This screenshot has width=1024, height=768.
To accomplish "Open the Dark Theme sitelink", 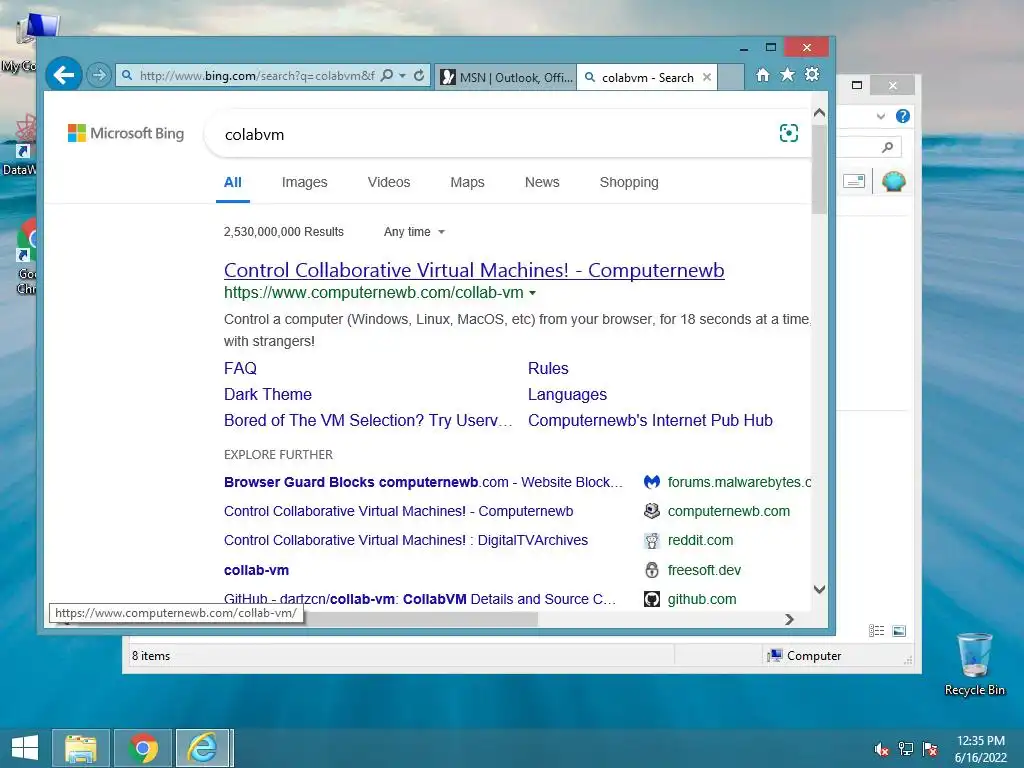I will (268, 394).
